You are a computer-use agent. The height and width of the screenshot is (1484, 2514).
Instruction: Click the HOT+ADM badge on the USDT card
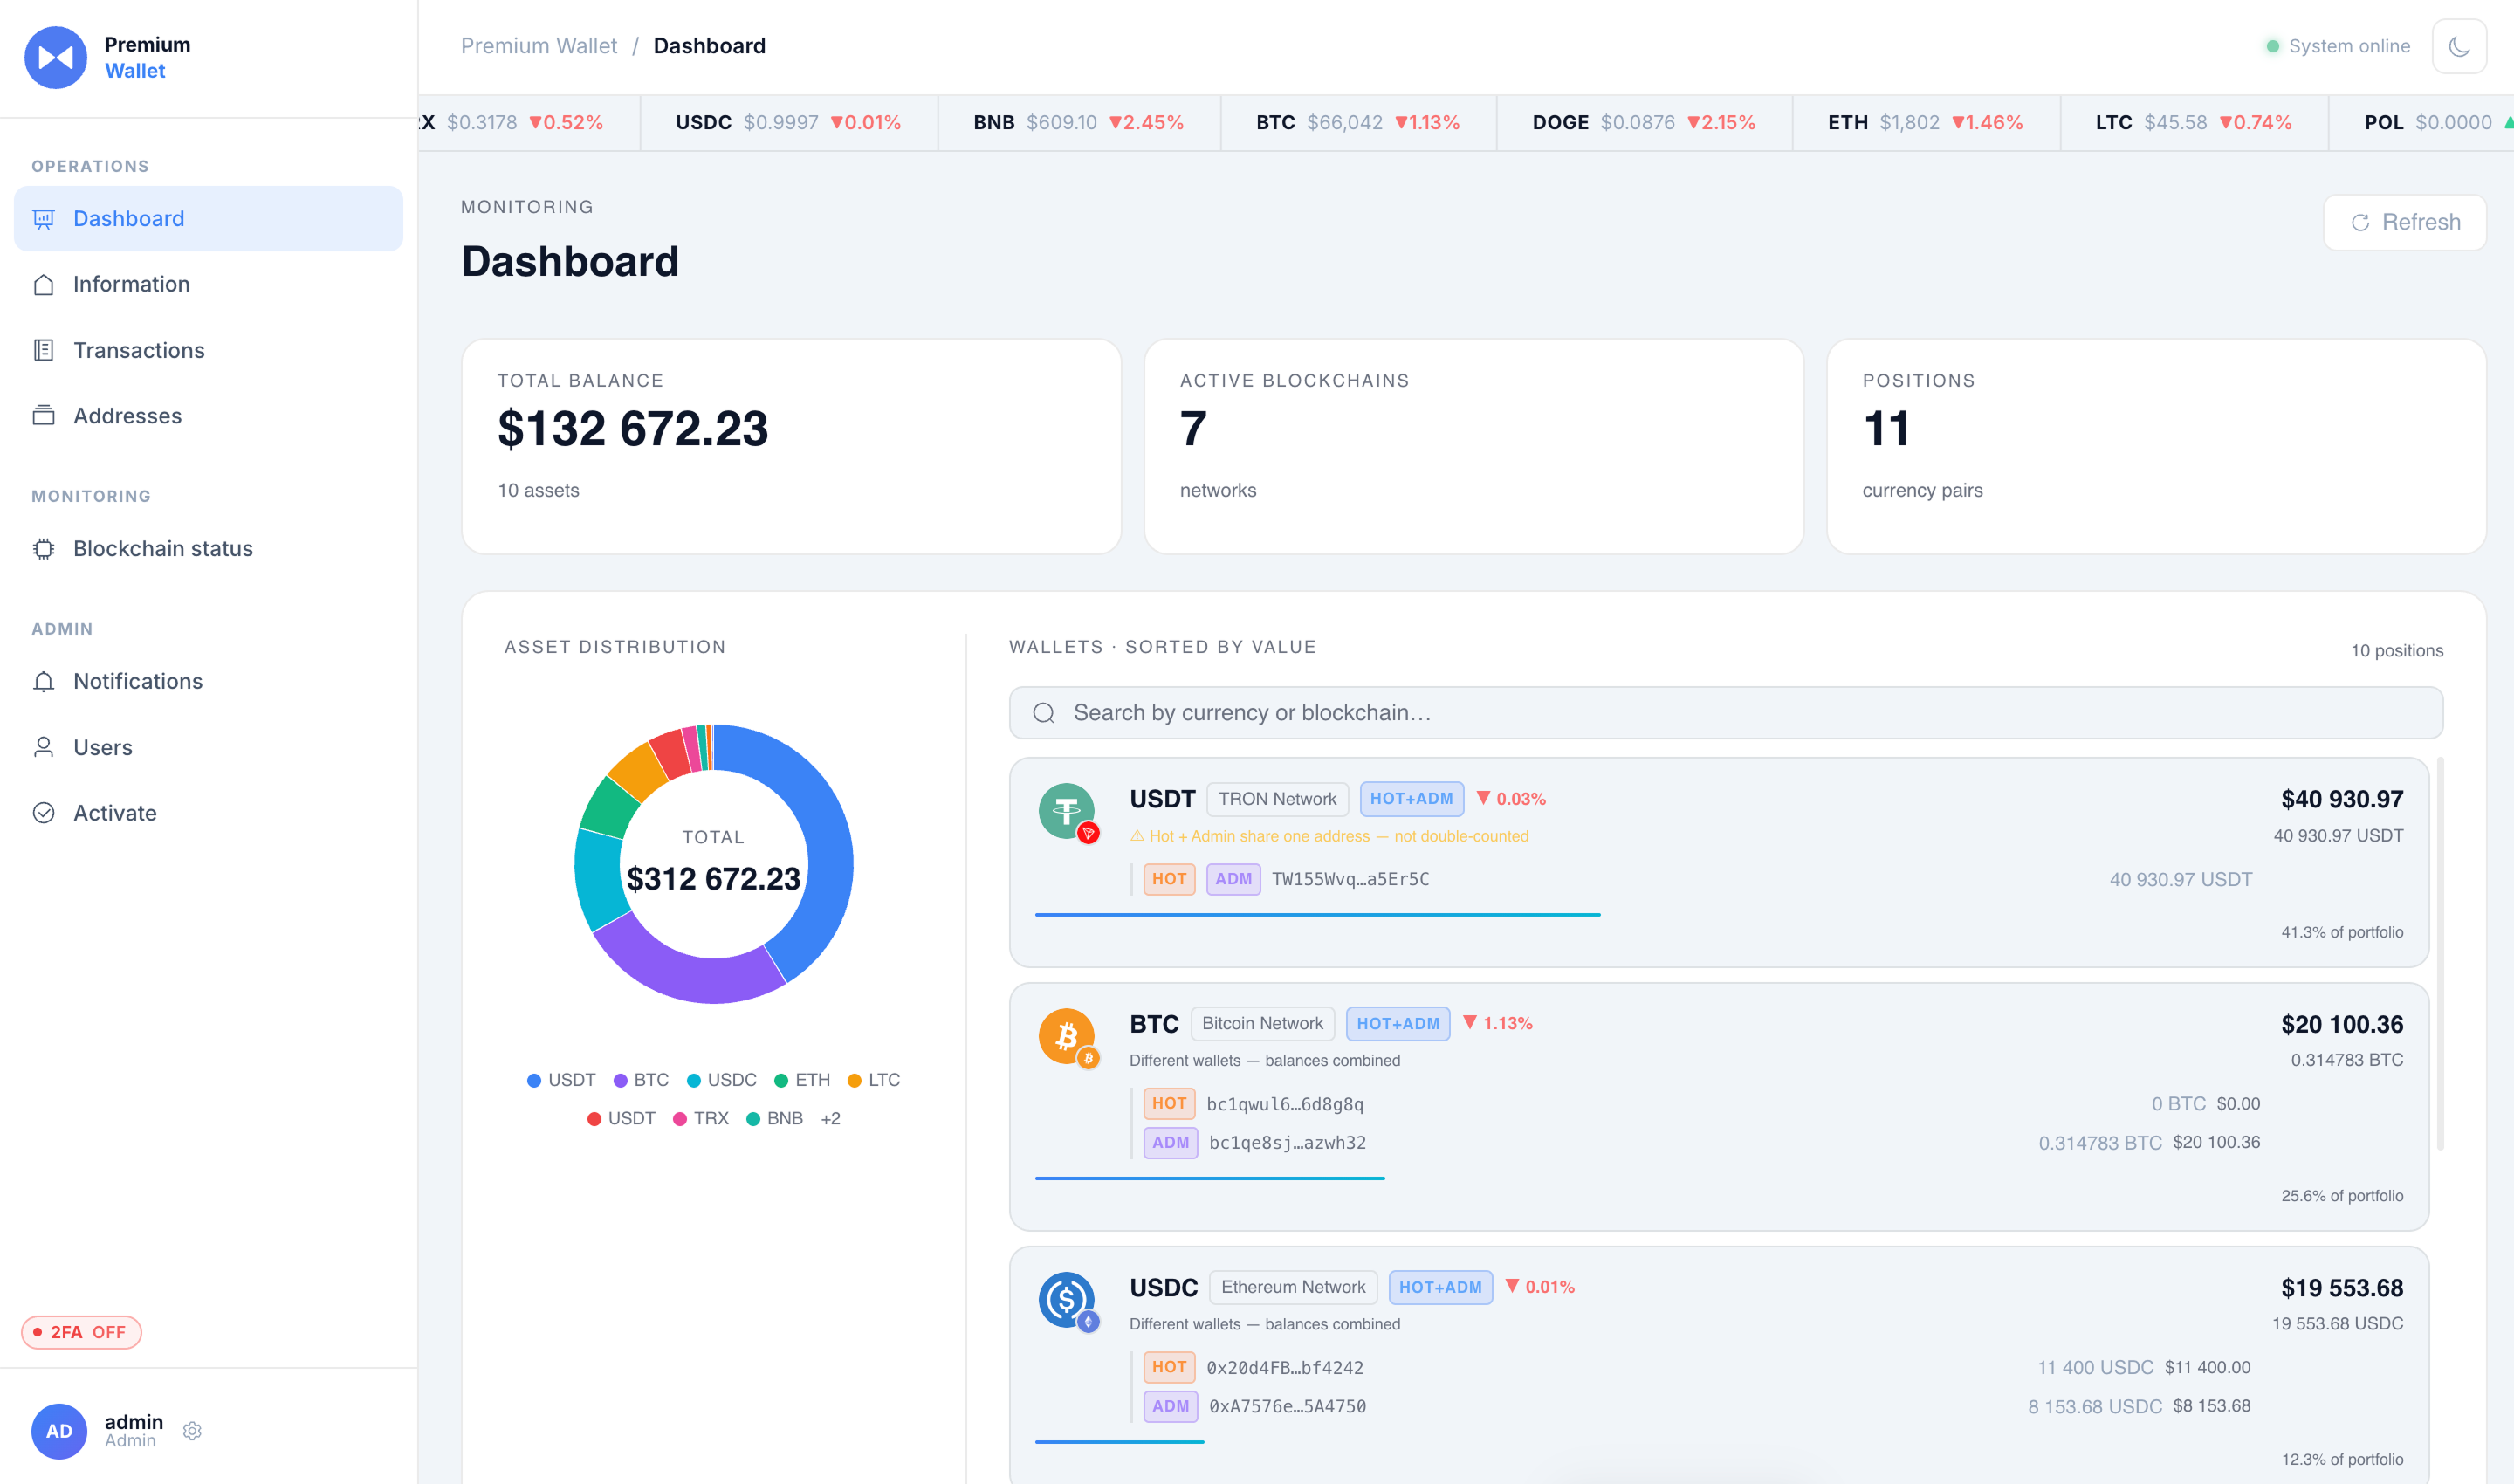[x=1411, y=799]
